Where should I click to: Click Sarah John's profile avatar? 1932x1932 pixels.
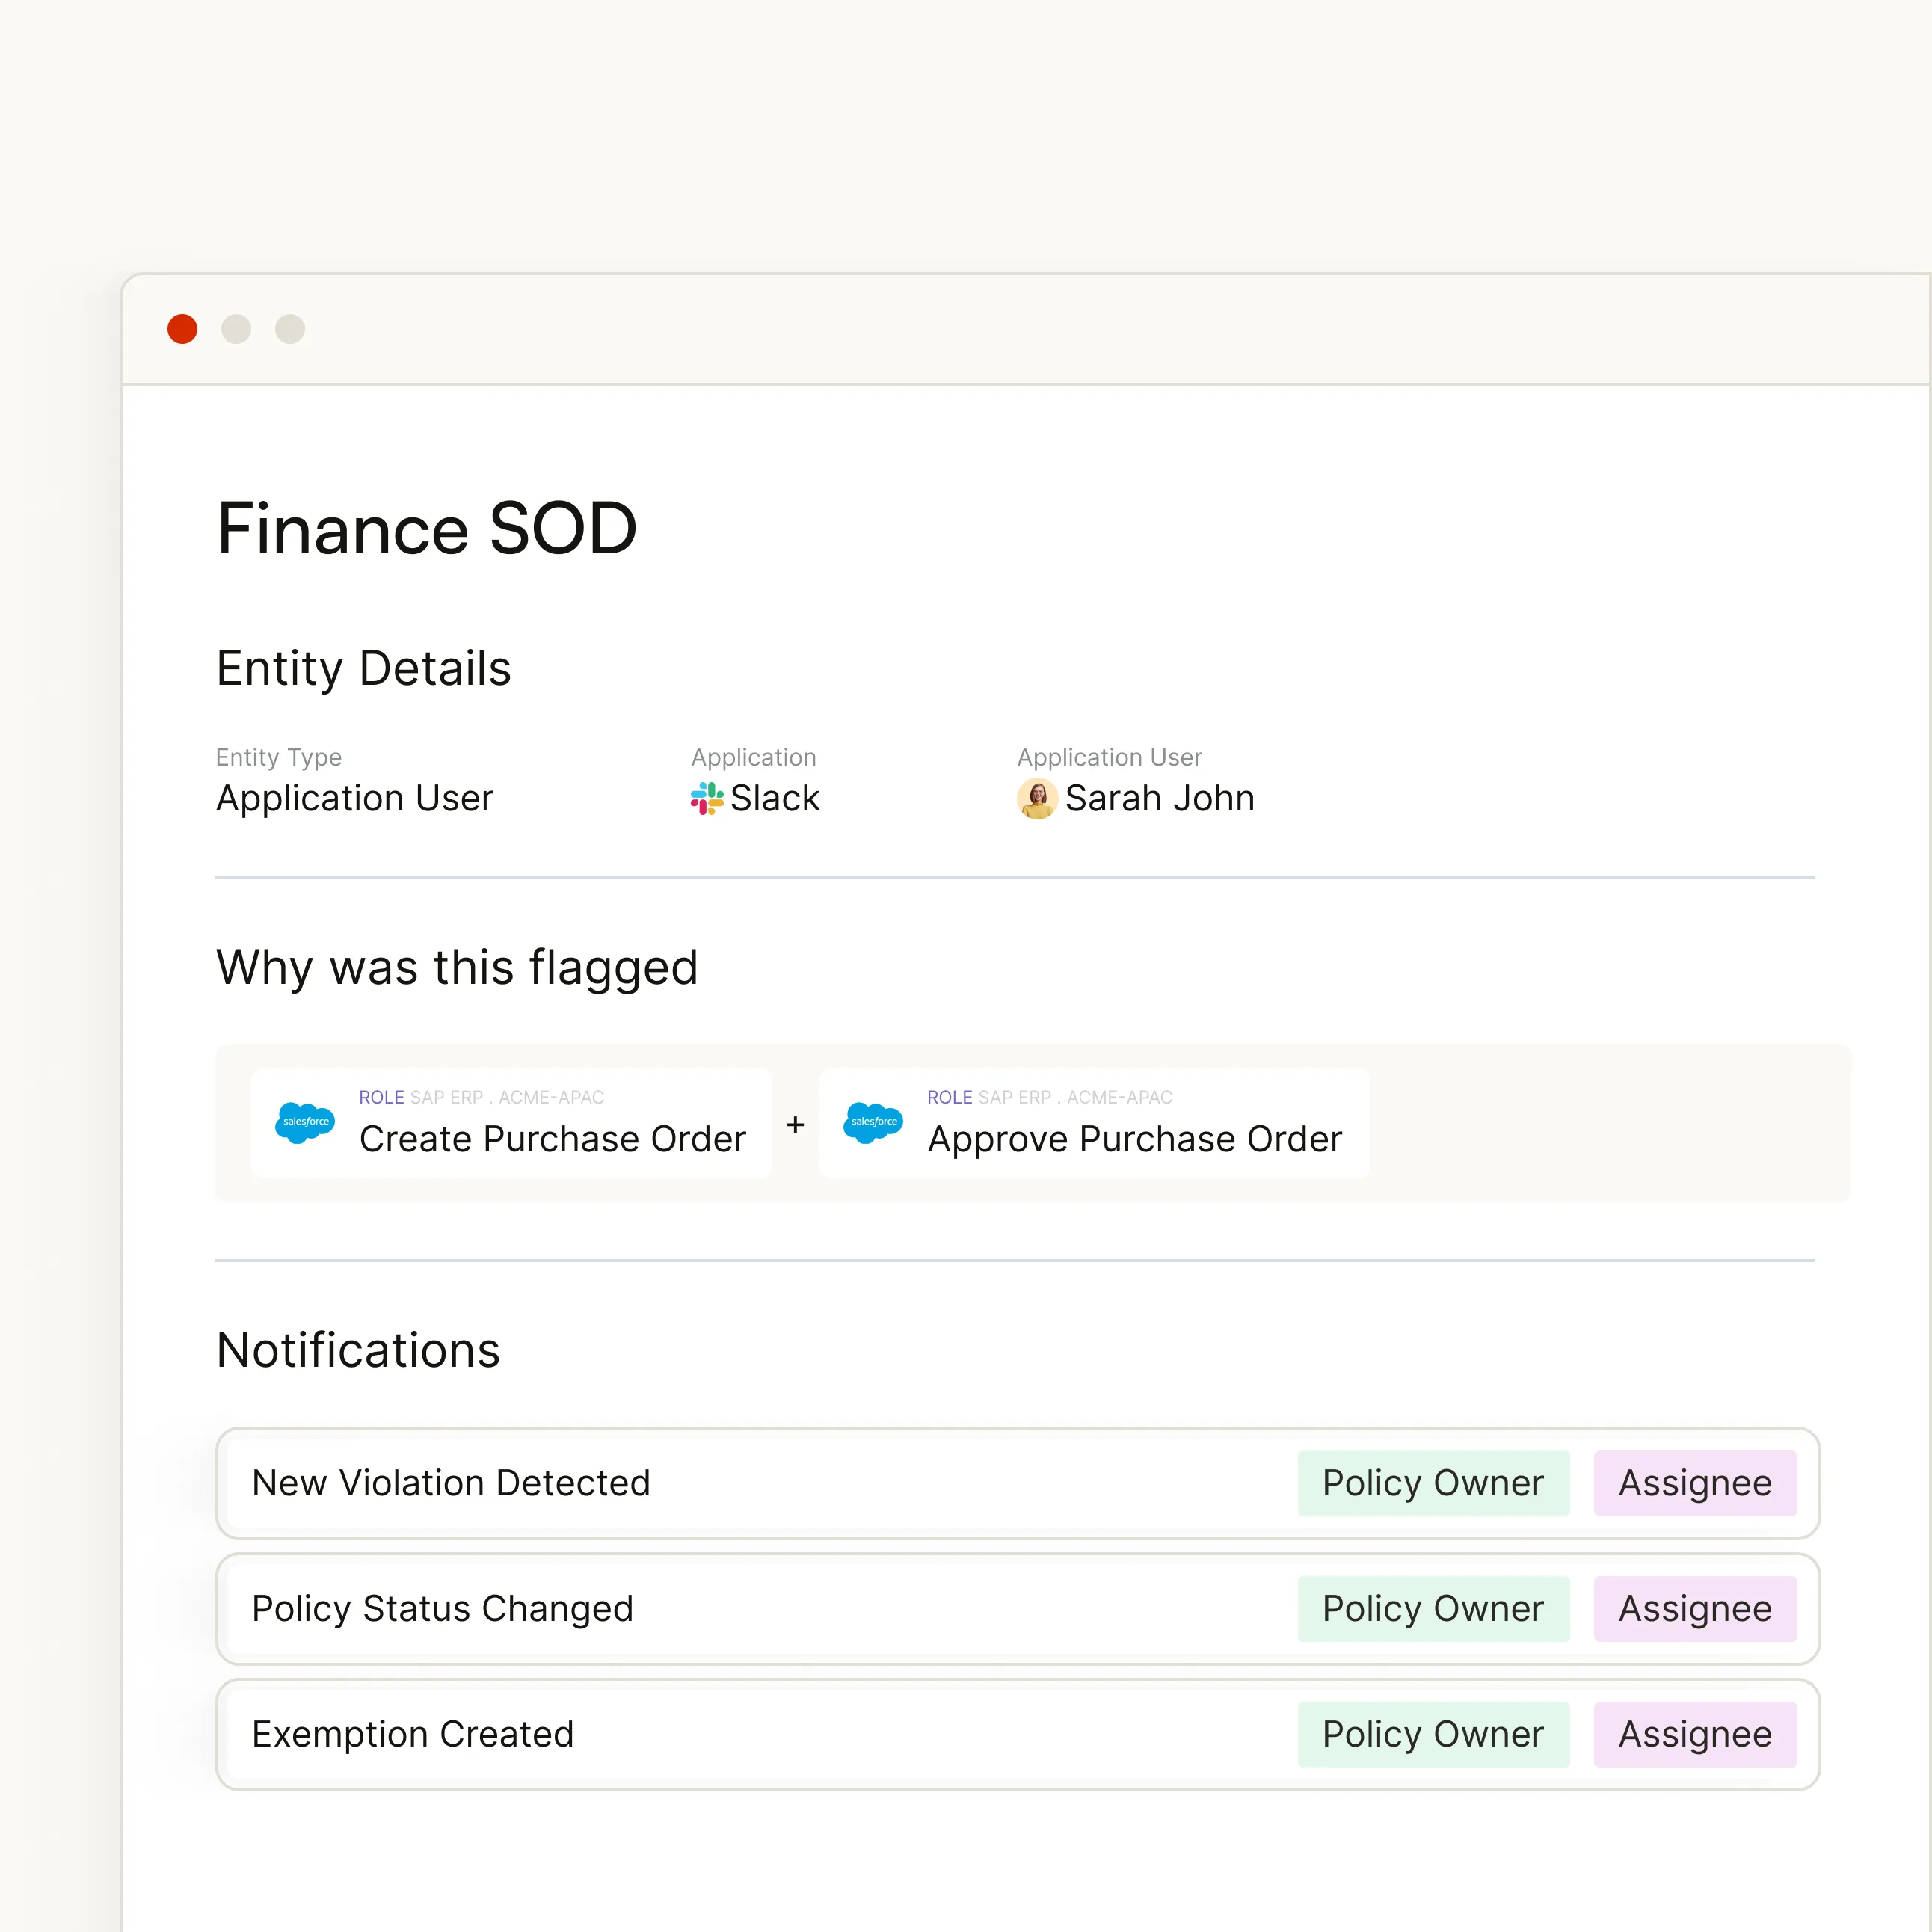tap(1036, 798)
